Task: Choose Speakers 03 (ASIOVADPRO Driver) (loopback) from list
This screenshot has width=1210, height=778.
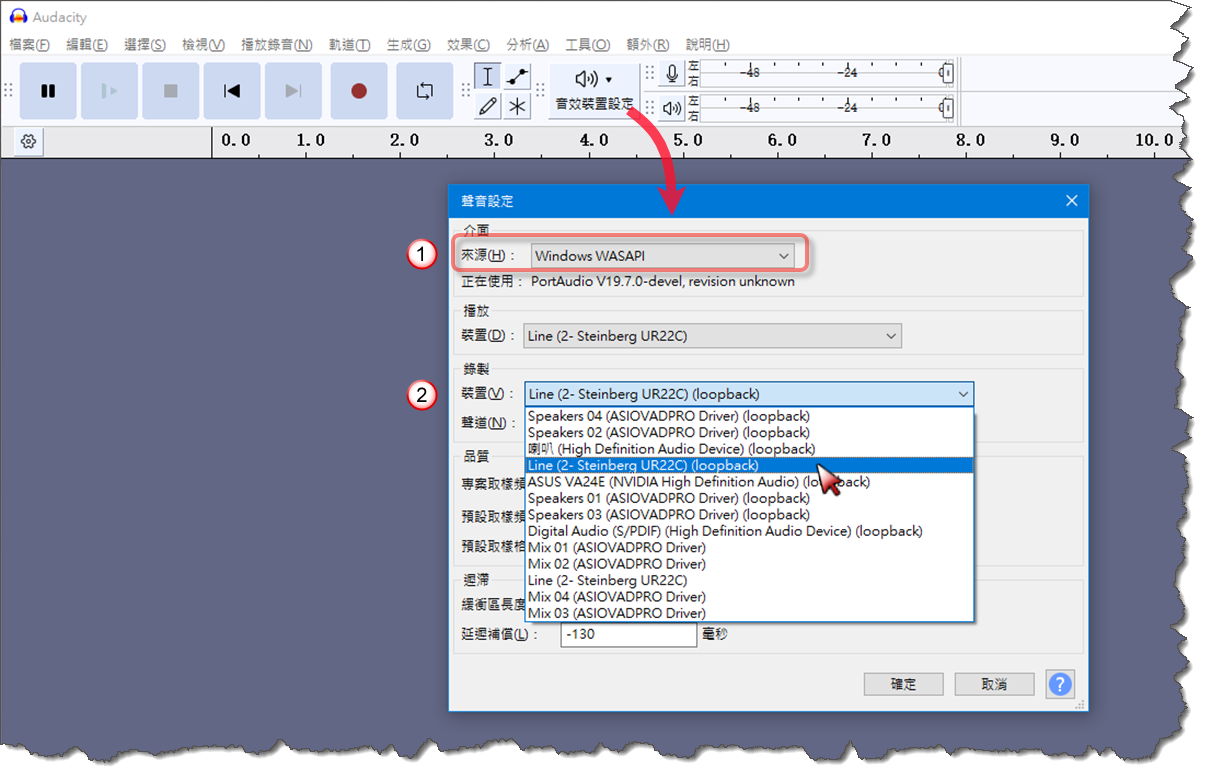Action: click(x=749, y=514)
